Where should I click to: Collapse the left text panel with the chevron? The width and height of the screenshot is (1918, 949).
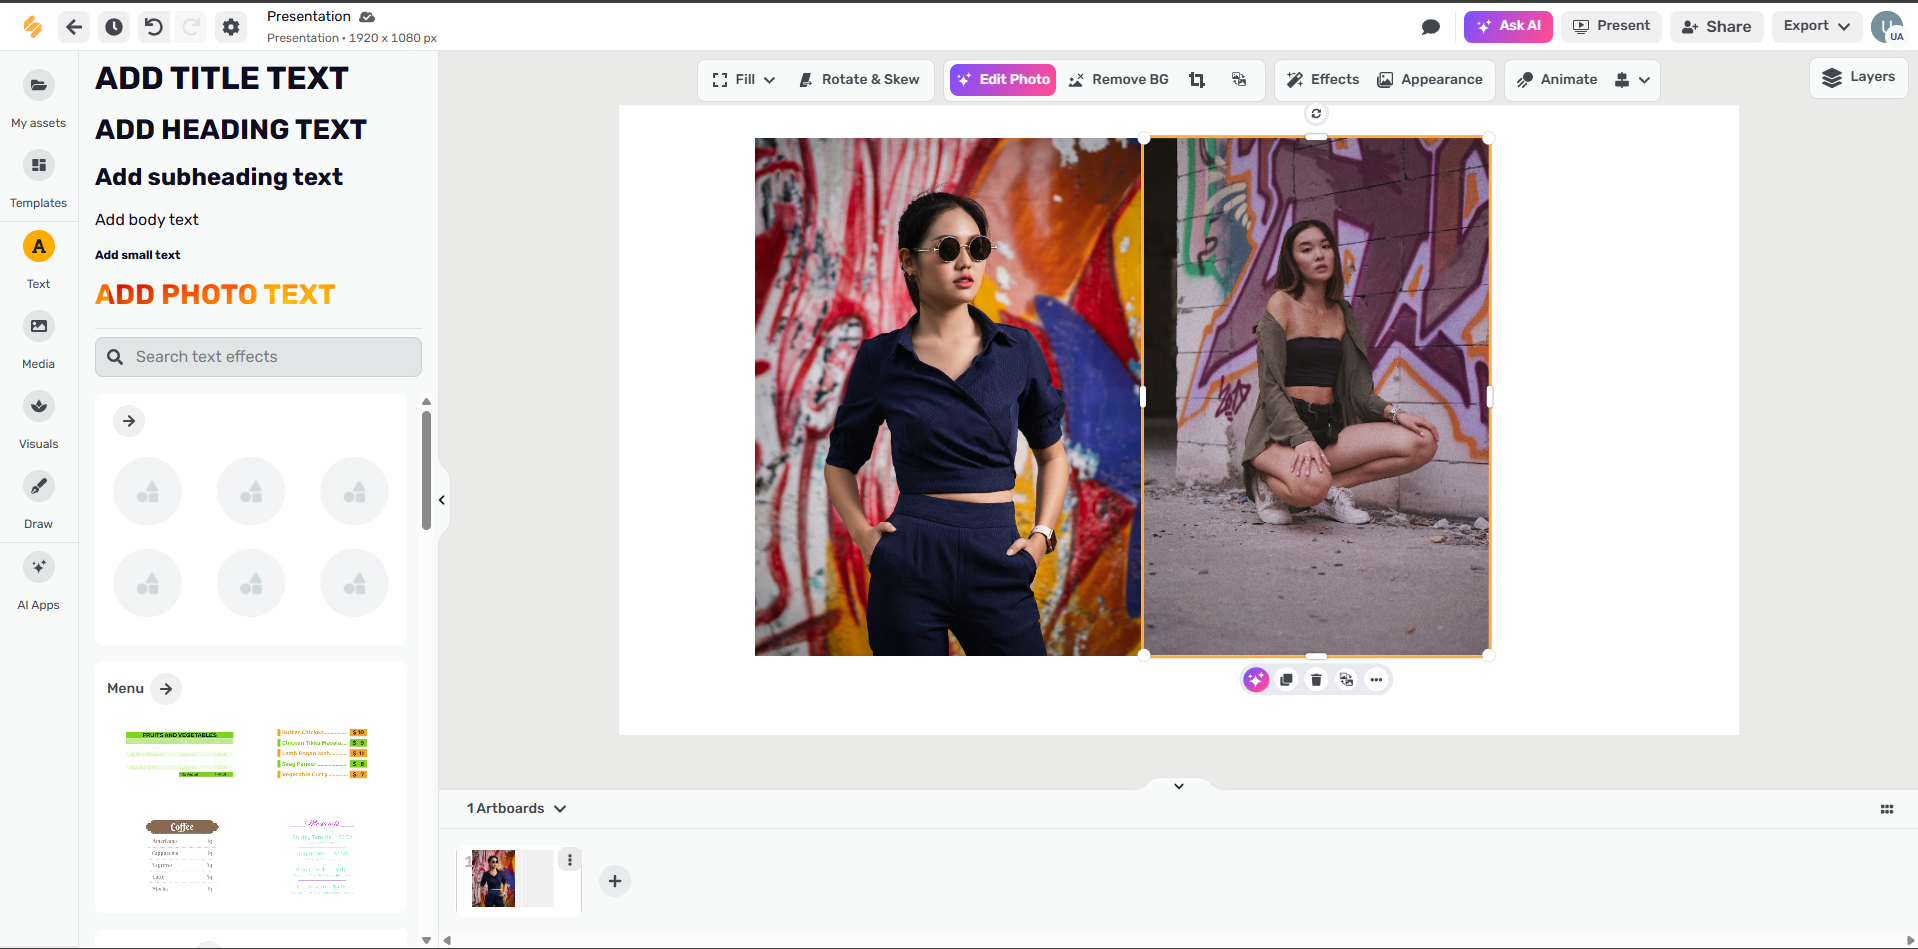[x=441, y=499]
